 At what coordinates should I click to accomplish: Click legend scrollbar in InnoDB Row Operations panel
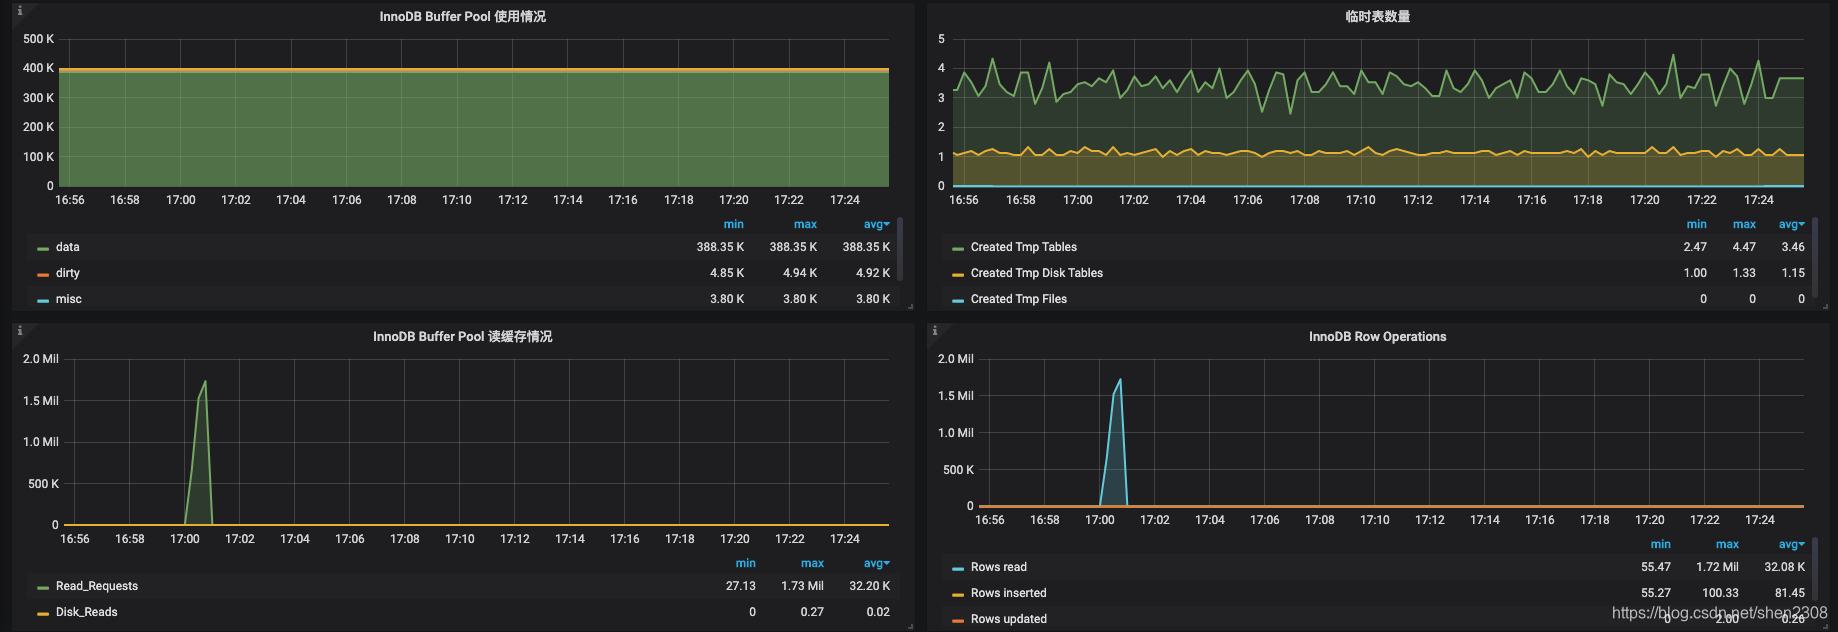tap(1815, 568)
